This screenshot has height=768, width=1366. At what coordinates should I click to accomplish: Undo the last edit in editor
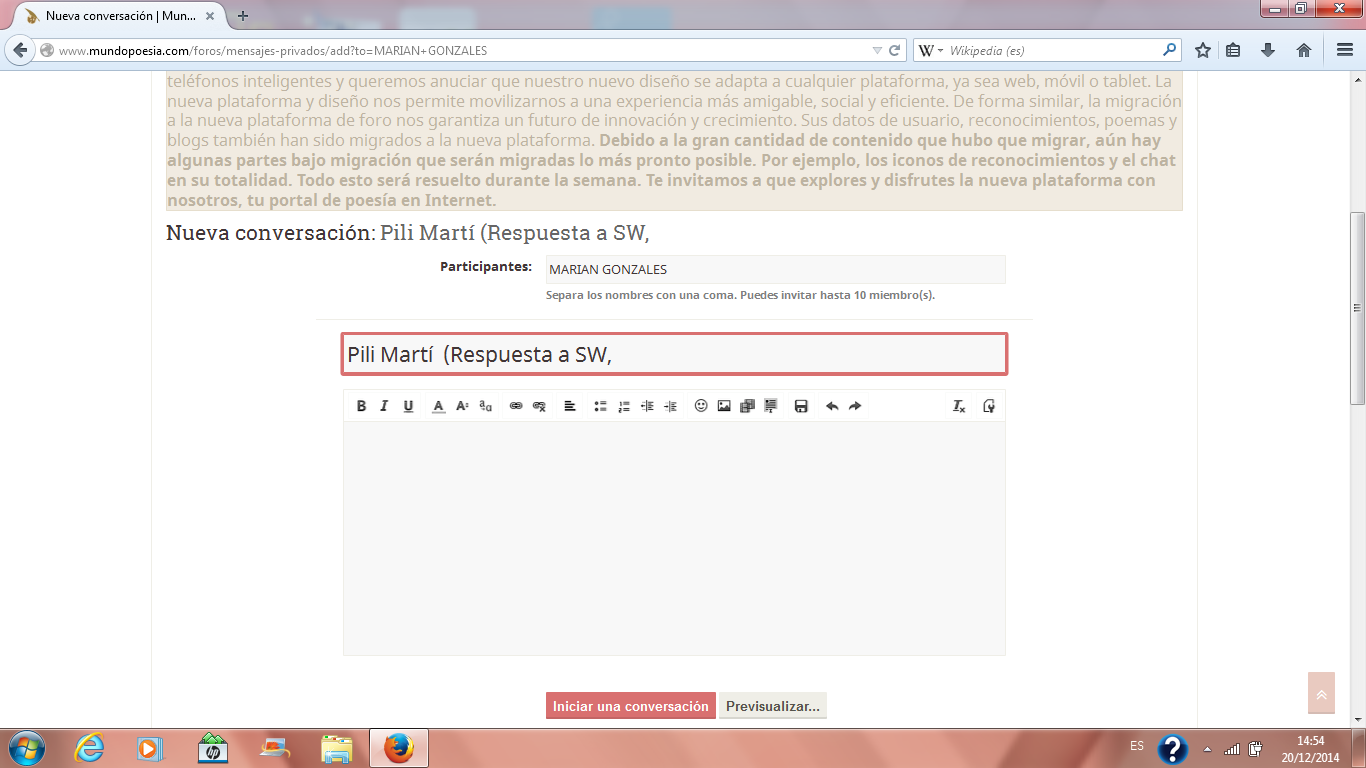(x=832, y=406)
